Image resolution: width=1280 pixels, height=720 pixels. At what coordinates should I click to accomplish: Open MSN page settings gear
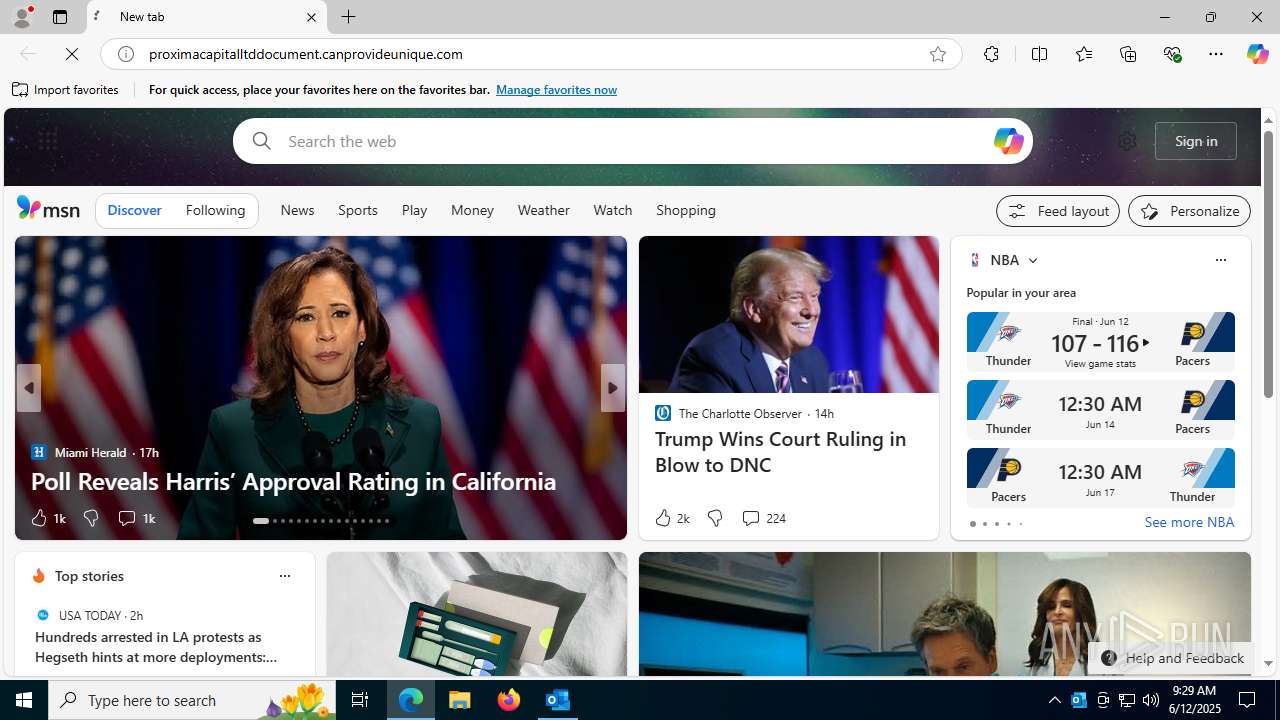1127,141
